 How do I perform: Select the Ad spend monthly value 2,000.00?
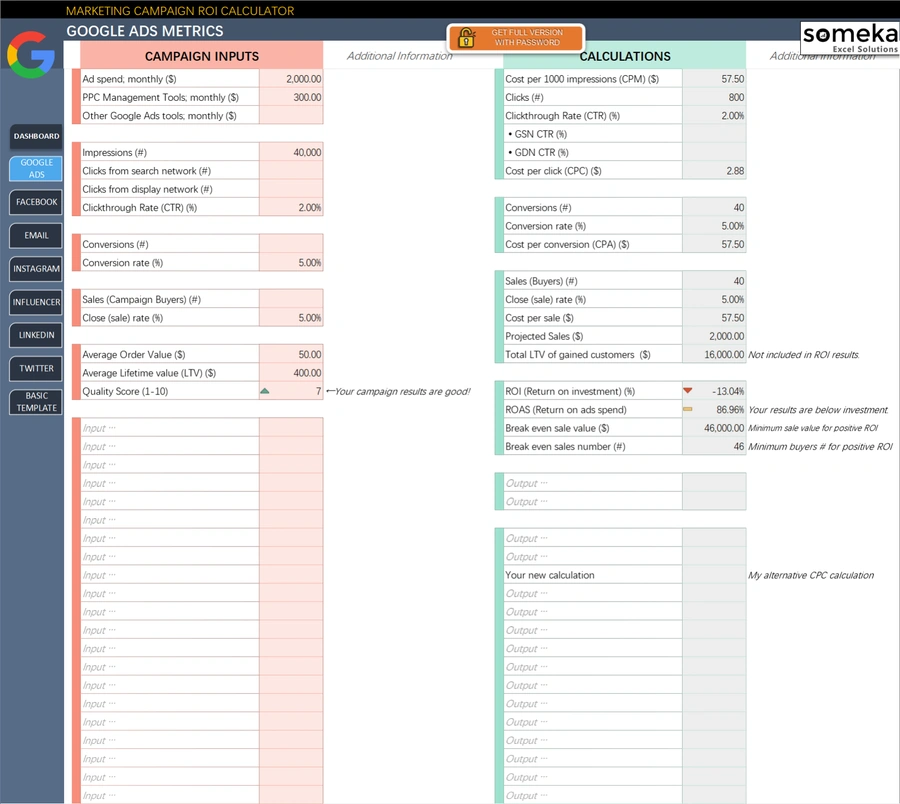(x=291, y=79)
